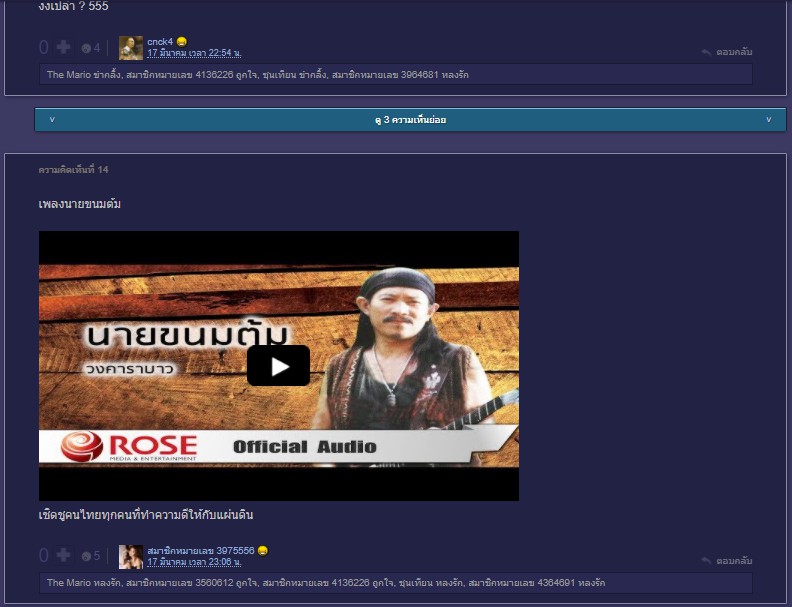Viewport: 792px width, 607px height.
Task: Click the text เชิดชูคนไทยทุกคนที่ทำความดีให้กับแผ่นดิน
Action: coord(146,515)
